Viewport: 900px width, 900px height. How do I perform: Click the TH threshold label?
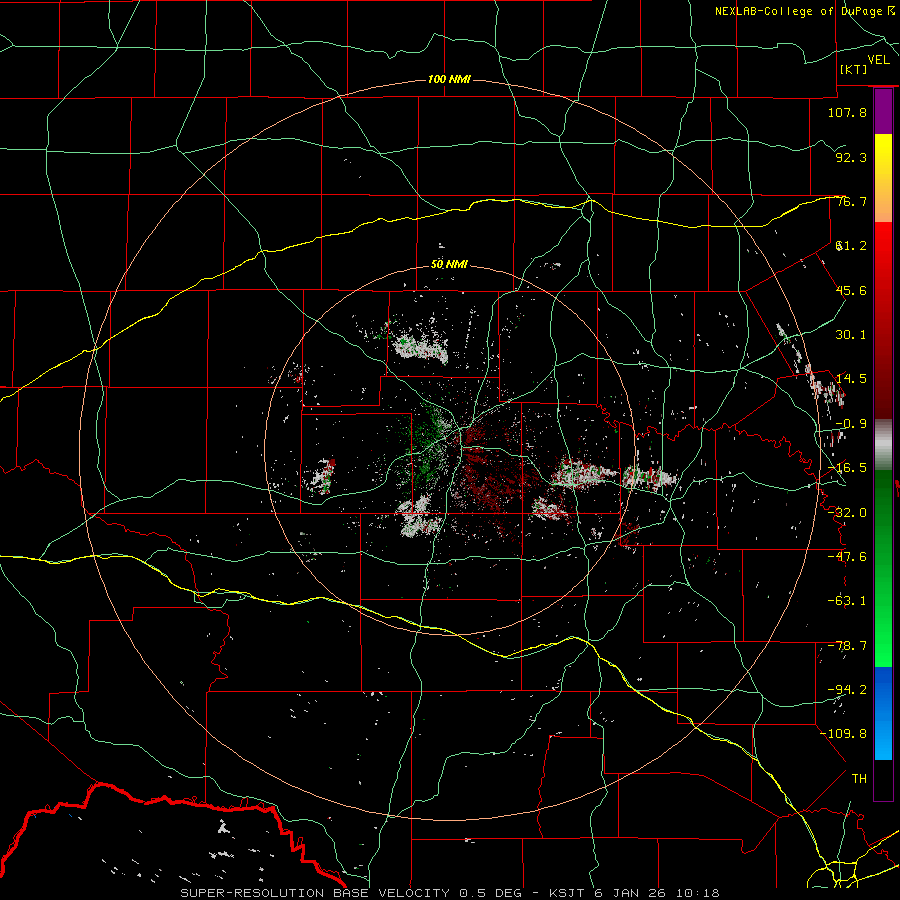click(x=859, y=779)
